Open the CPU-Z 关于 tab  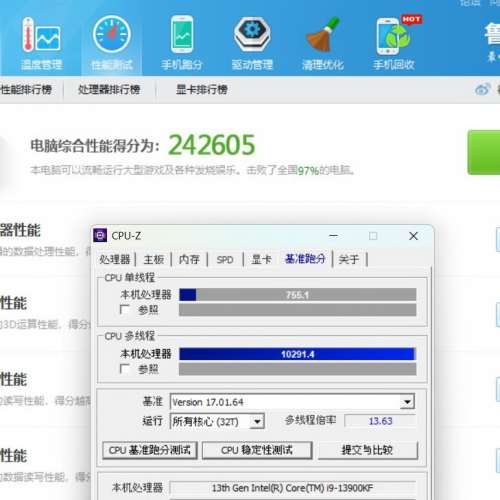coord(349,259)
